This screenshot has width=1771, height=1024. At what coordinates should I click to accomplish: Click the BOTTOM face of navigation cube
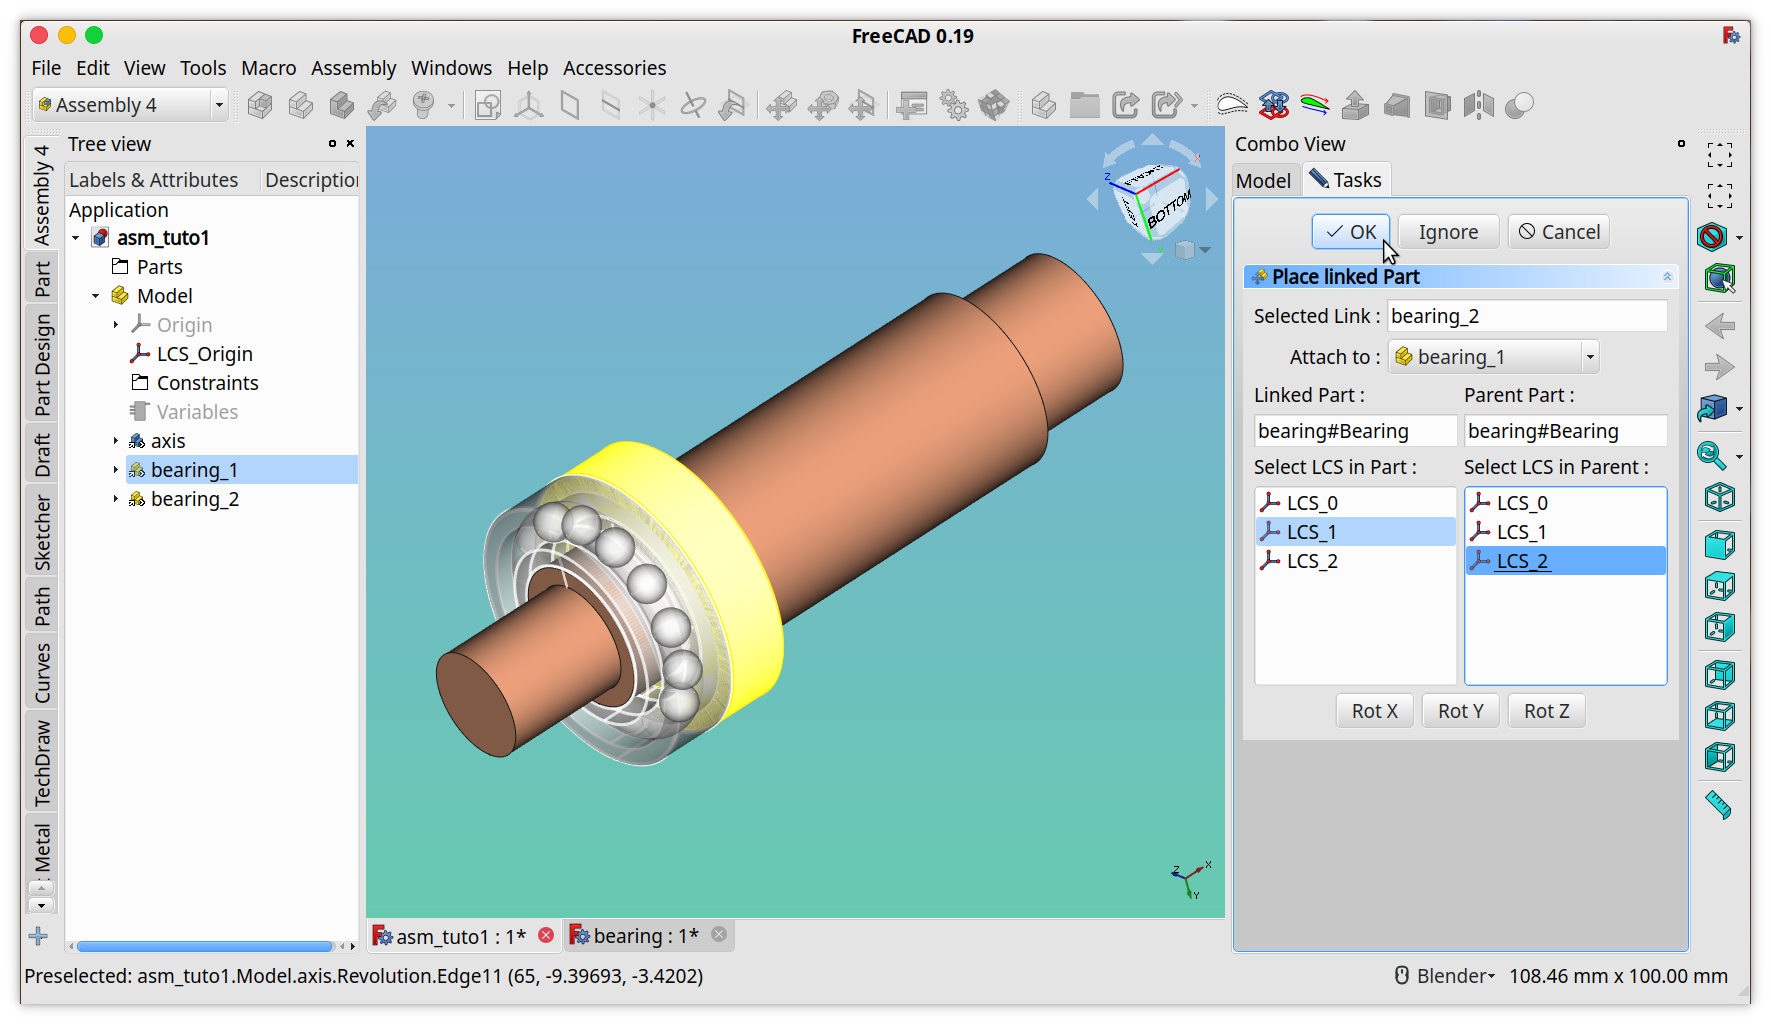pos(1169,209)
